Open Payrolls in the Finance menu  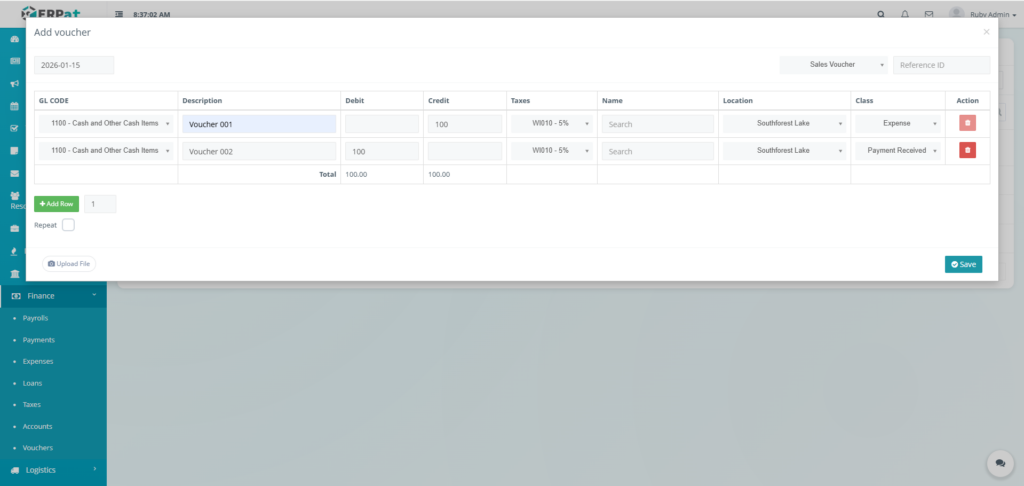coord(36,318)
